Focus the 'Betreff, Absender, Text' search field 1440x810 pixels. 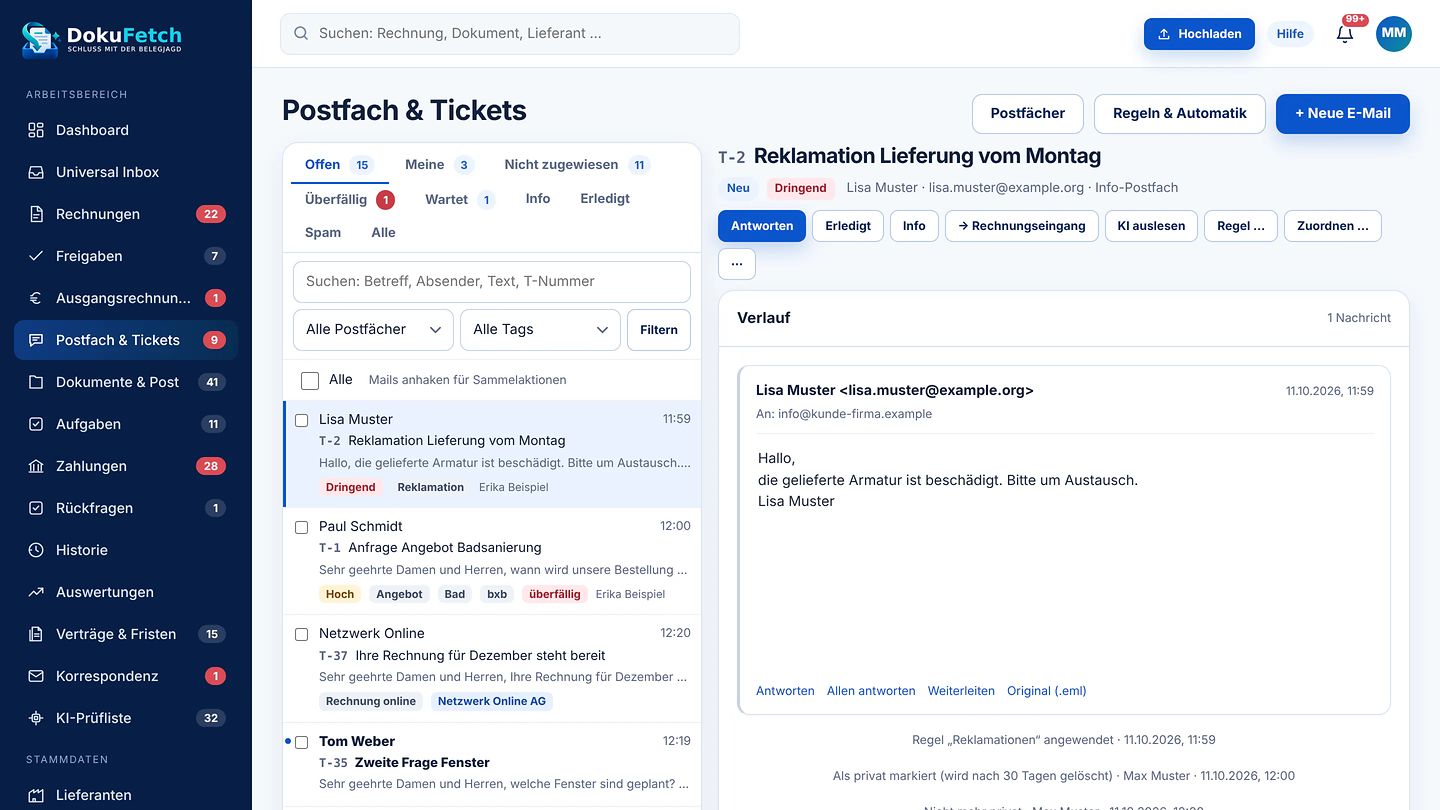point(492,282)
